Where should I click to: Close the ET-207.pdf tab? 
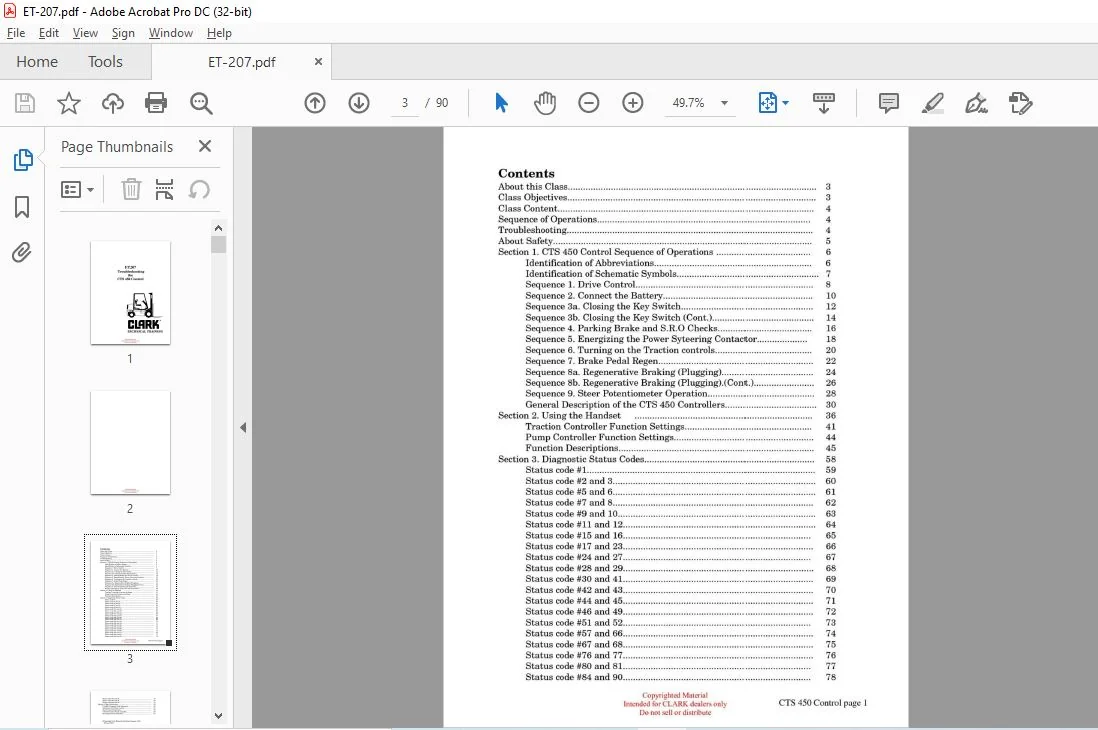click(318, 62)
